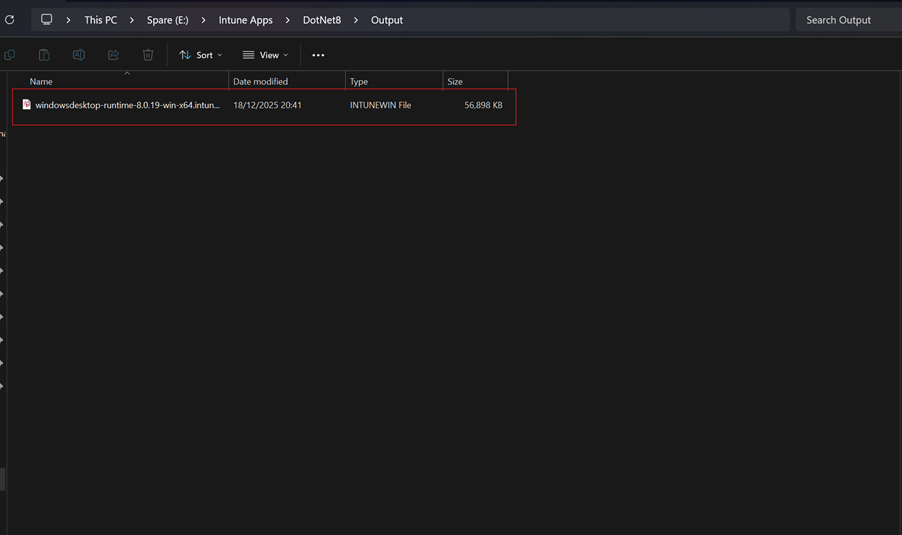Open the View dropdown menu
Image resolution: width=902 pixels, height=535 pixels.
pos(265,55)
